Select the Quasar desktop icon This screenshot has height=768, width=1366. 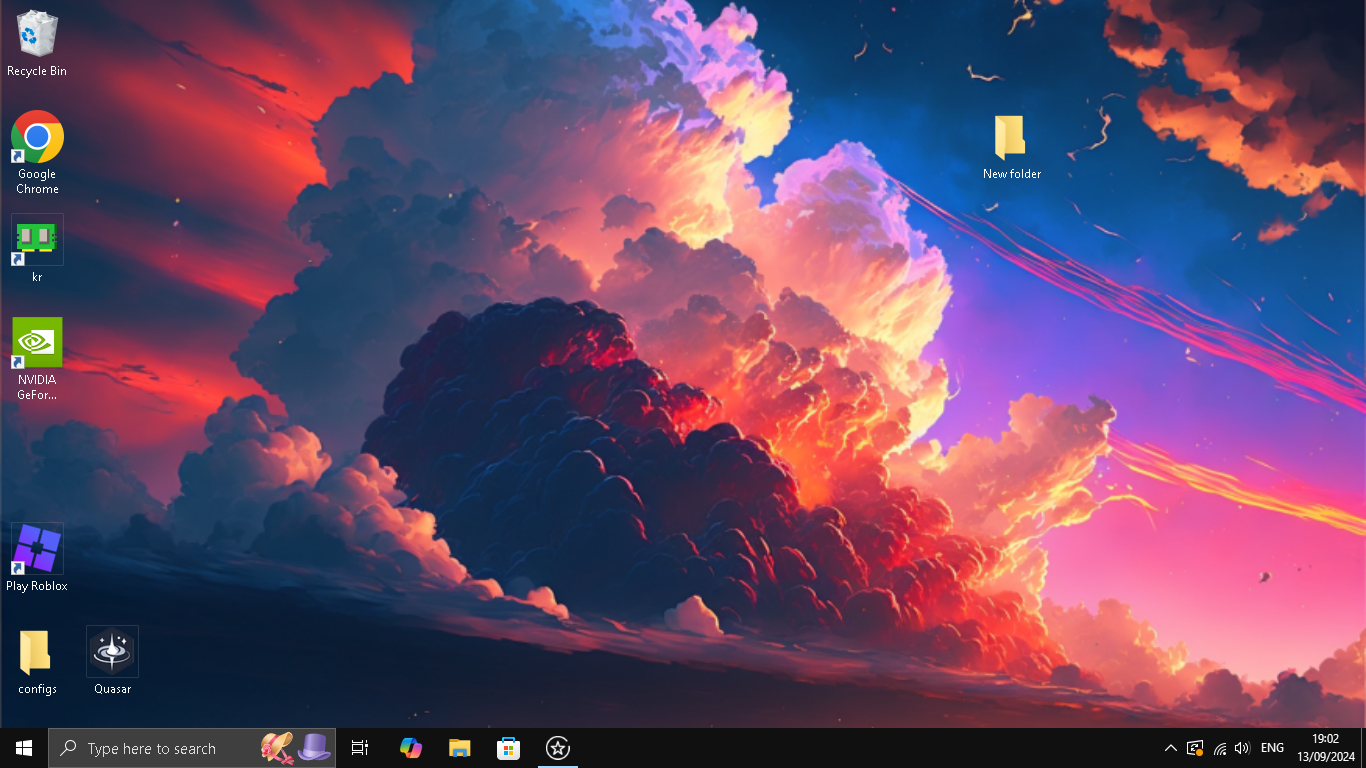[x=112, y=661]
